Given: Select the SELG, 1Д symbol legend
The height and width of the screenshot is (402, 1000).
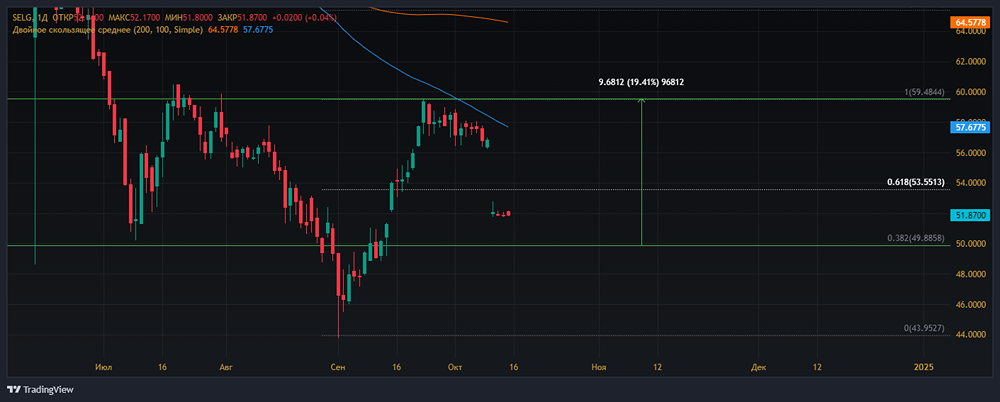Looking at the screenshot, I should click(31, 17).
